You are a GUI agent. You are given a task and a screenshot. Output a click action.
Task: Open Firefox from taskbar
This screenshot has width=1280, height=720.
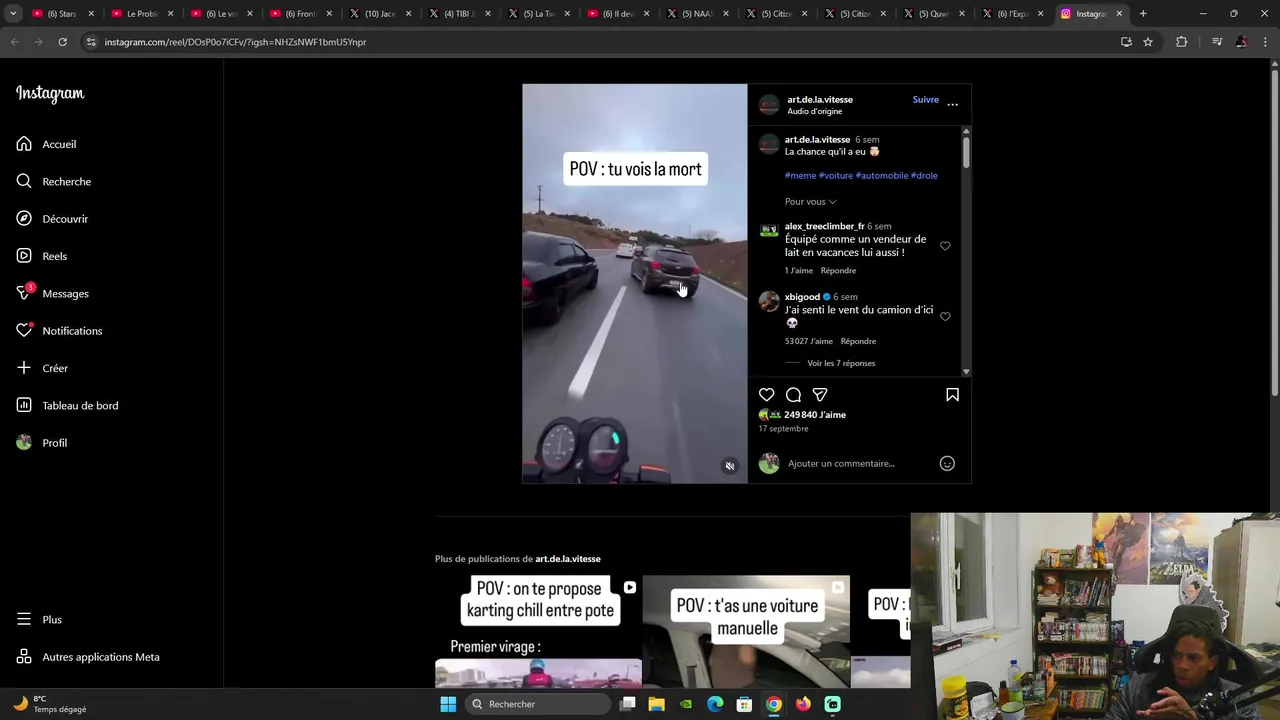coord(803,704)
